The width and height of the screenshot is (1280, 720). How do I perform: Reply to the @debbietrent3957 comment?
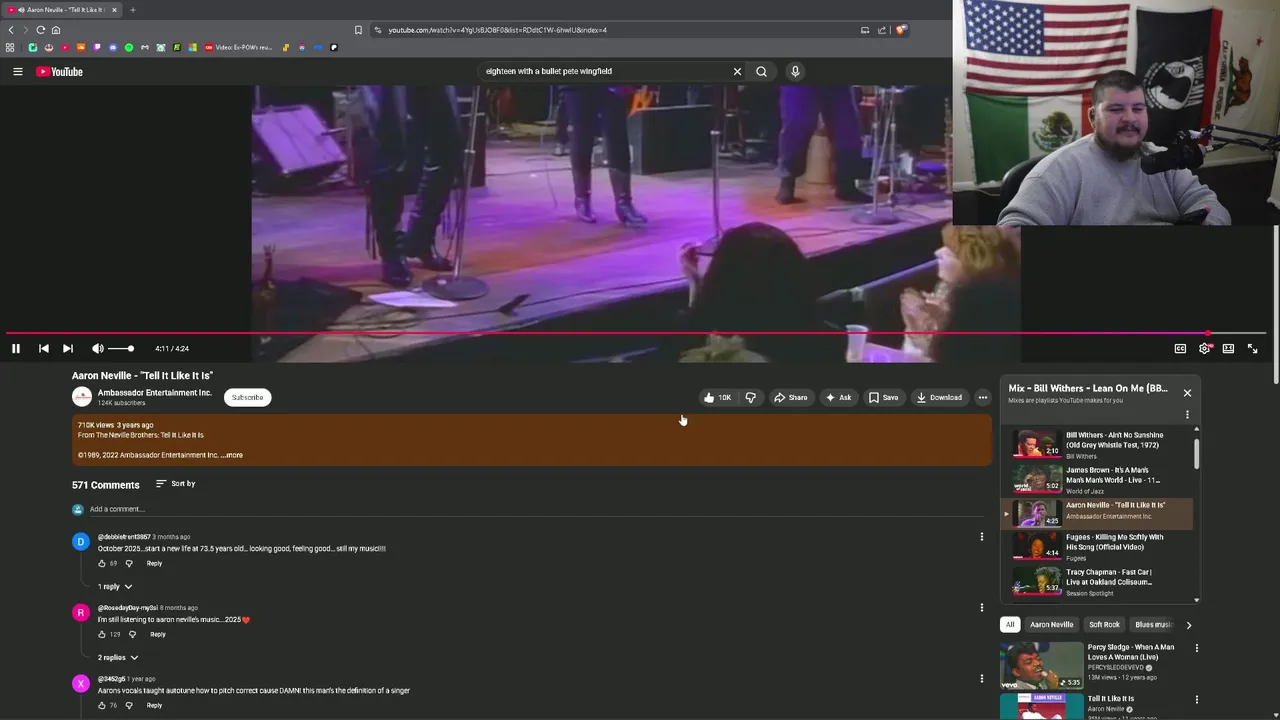point(154,563)
